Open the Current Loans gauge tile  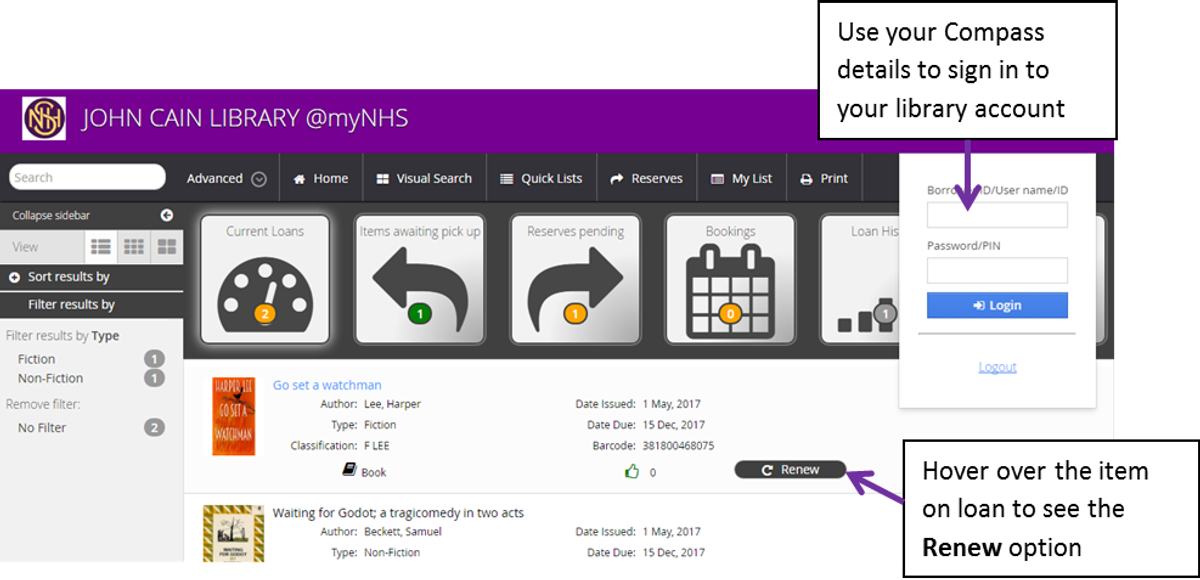coord(265,279)
